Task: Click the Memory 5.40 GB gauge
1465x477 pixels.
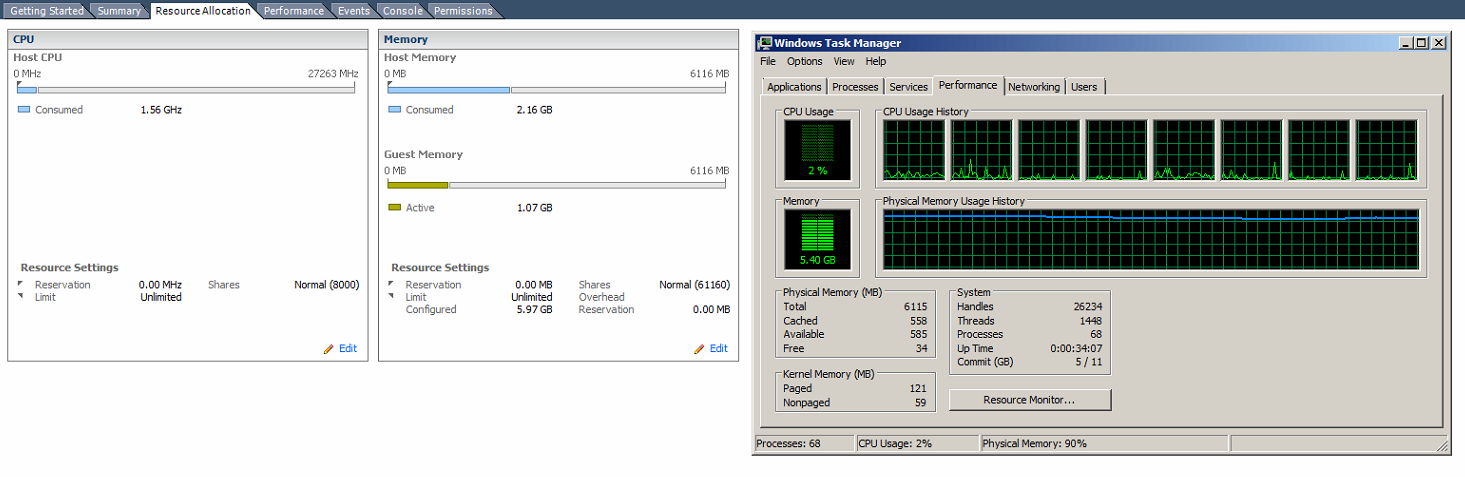Action: point(818,239)
